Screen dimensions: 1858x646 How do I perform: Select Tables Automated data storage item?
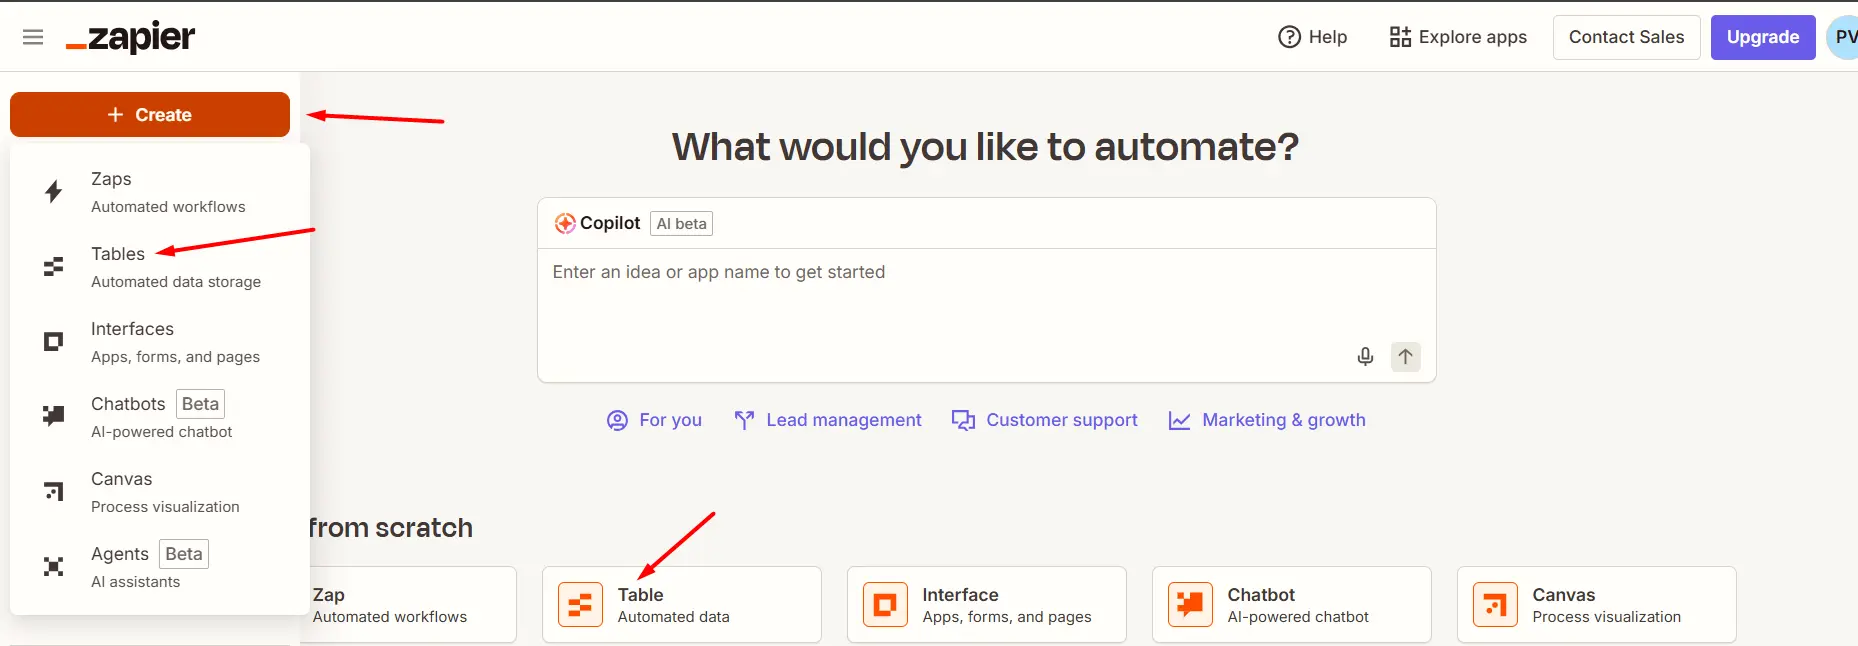click(x=160, y=267)
